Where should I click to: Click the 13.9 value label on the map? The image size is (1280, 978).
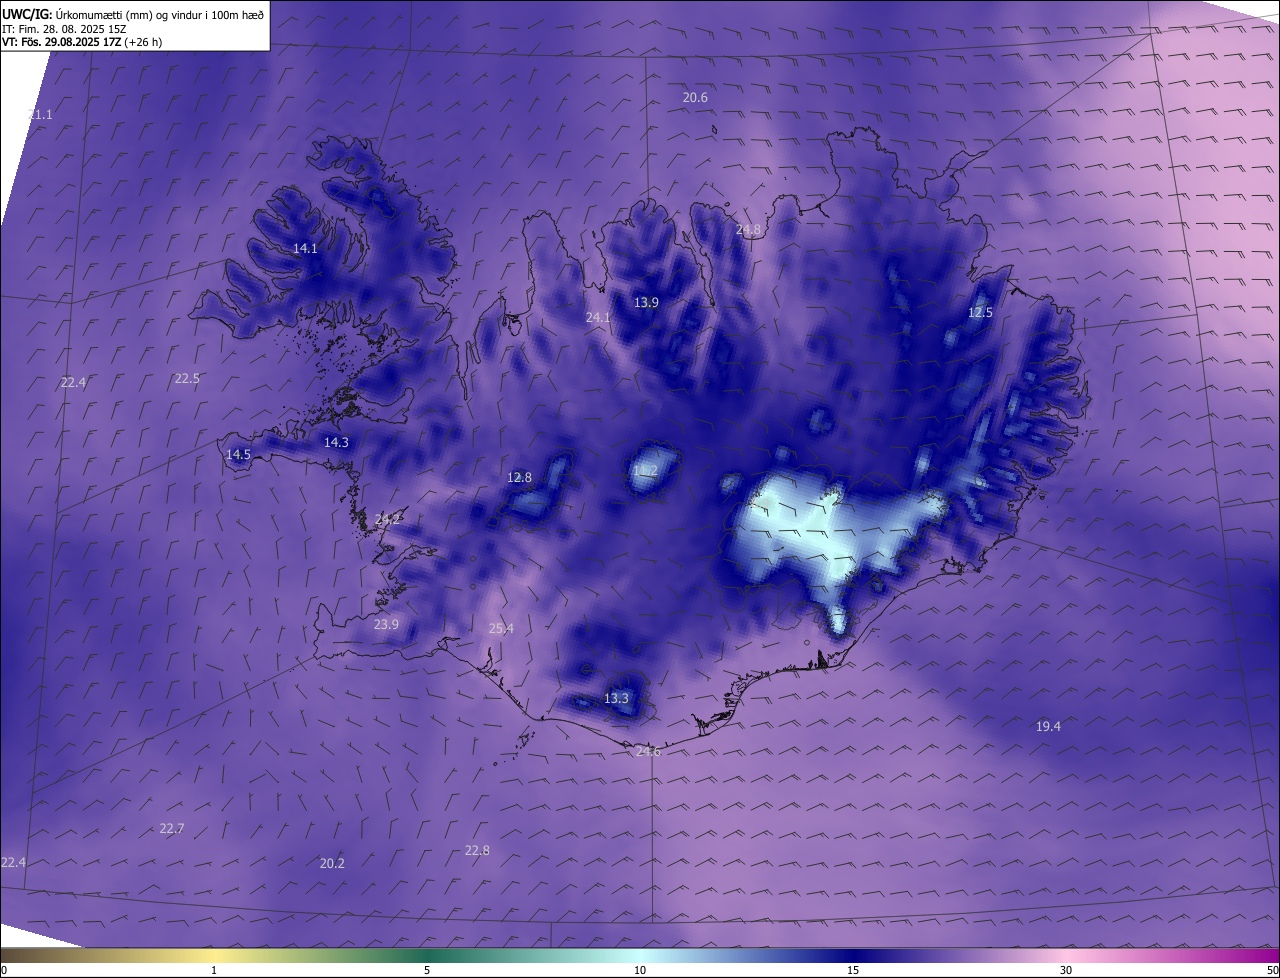coord(646,302)
